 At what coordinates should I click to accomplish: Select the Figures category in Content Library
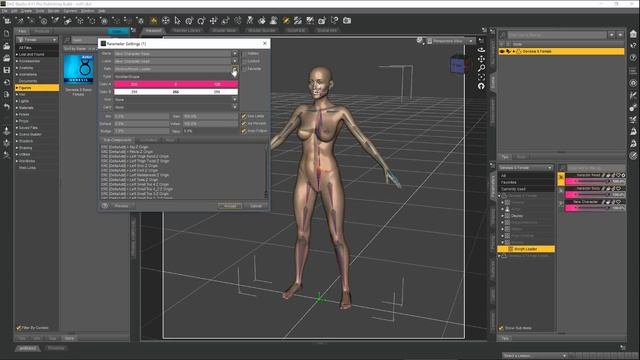[x=37, y=88]
